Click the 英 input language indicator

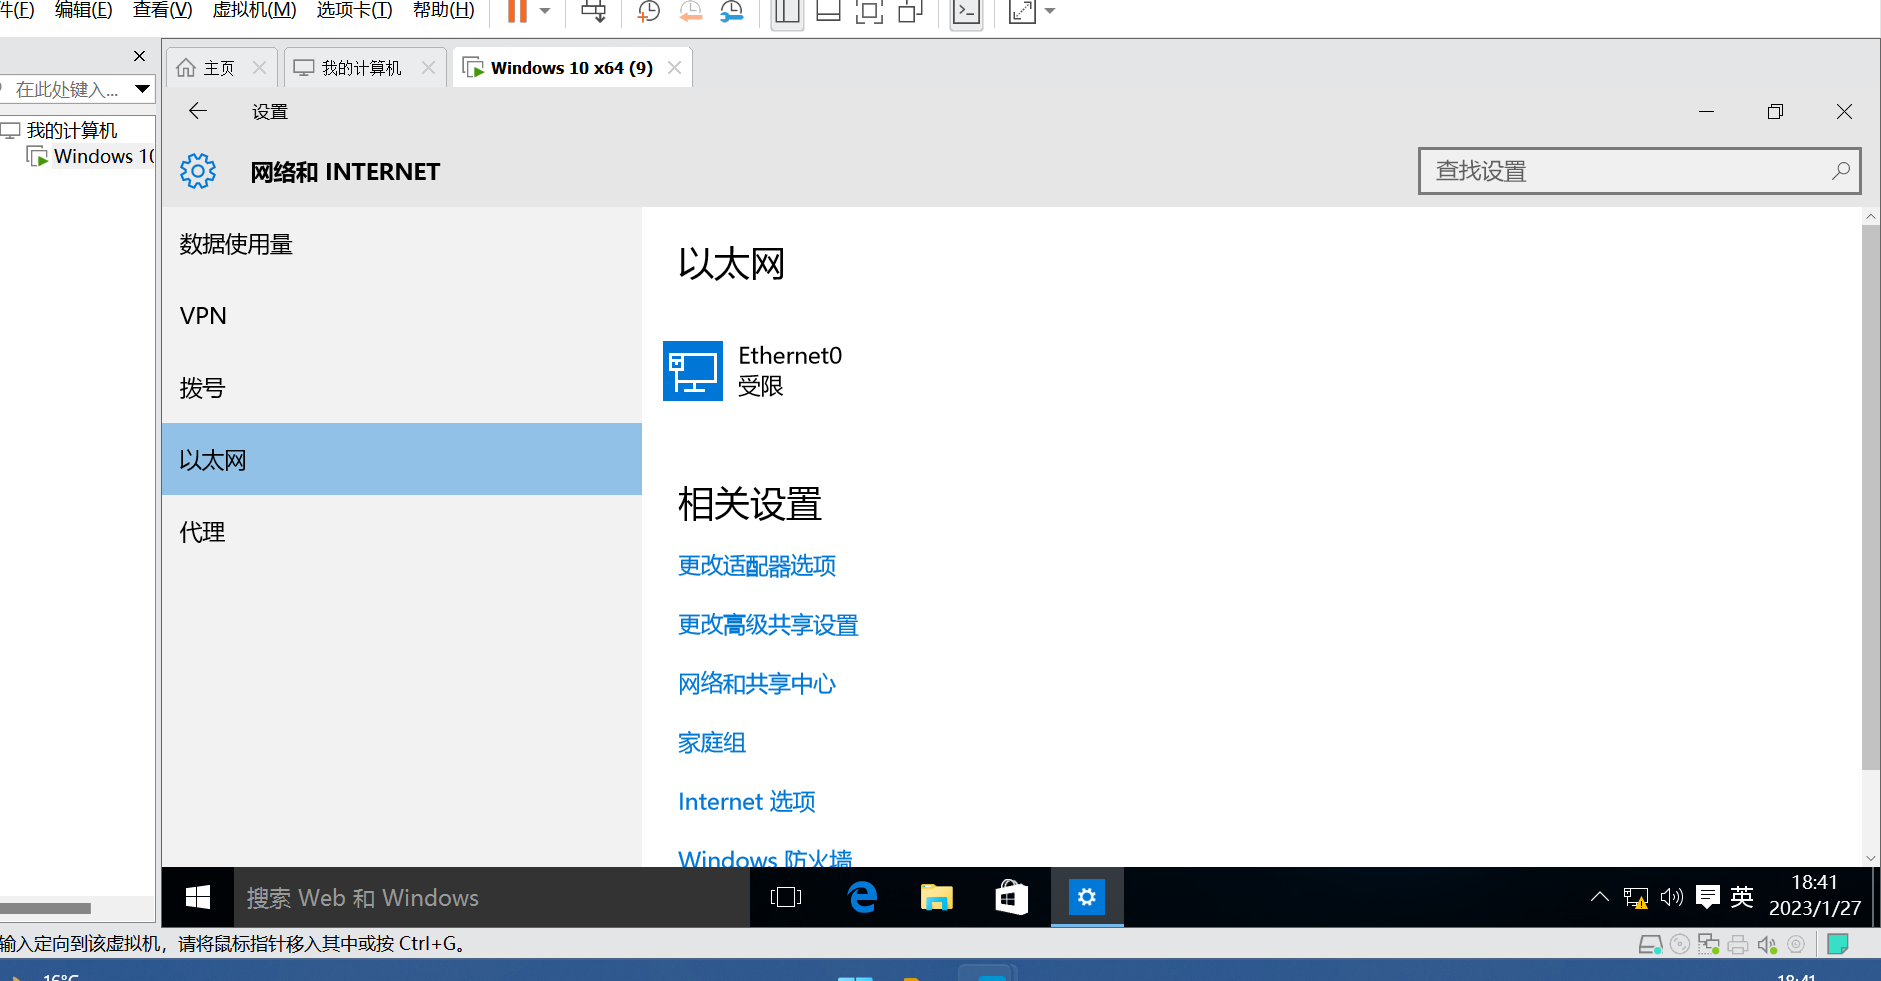tap(1742, 897)
